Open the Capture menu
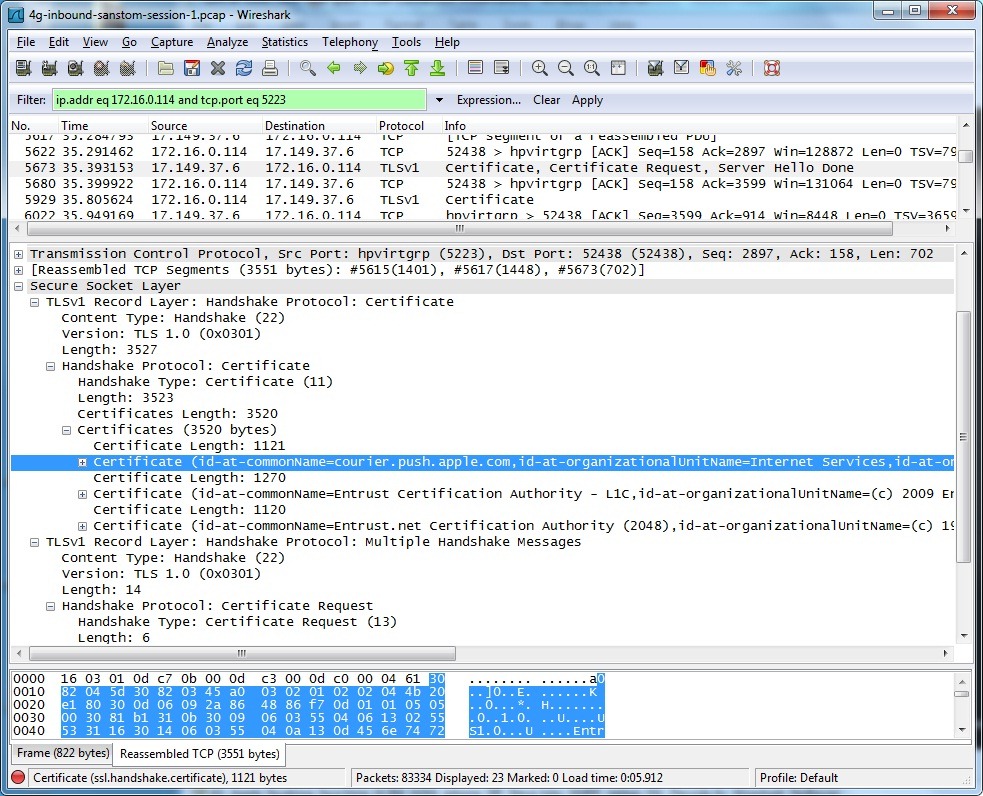983x796 pixels. click(x=172, y=42)
